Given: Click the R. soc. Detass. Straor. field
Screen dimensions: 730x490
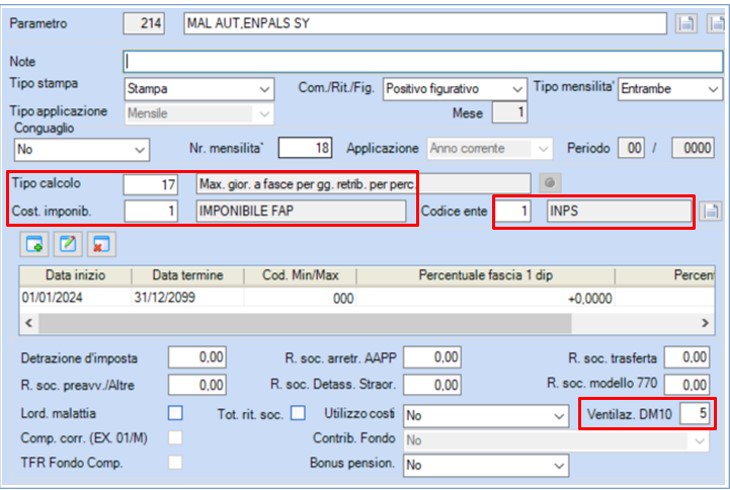Looking at the screenshot, I should click(433, 385).
